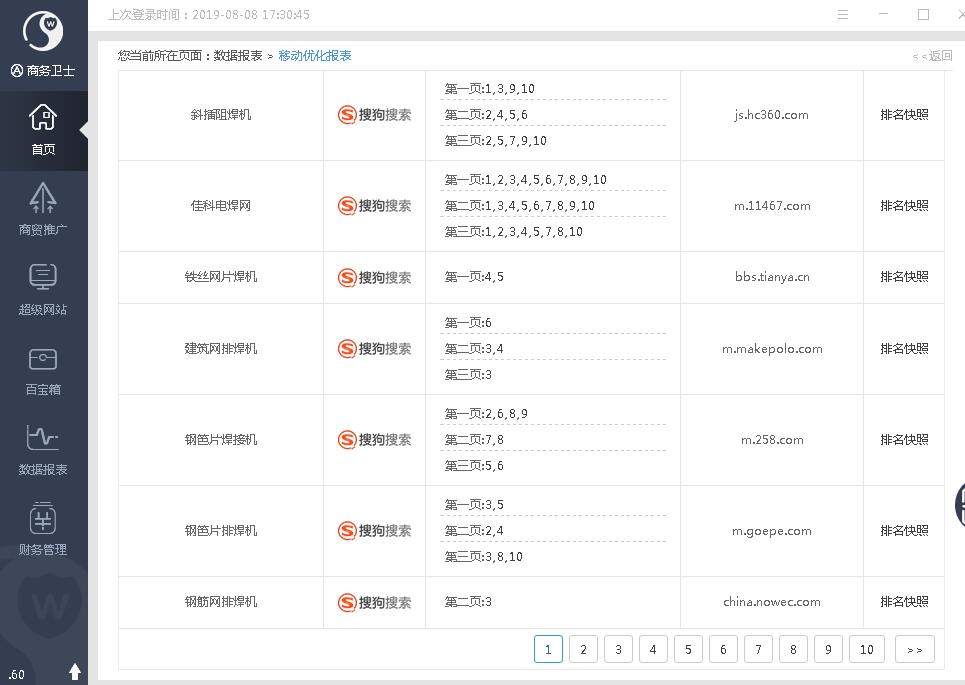Click the 返回 back link

[933, 56]
